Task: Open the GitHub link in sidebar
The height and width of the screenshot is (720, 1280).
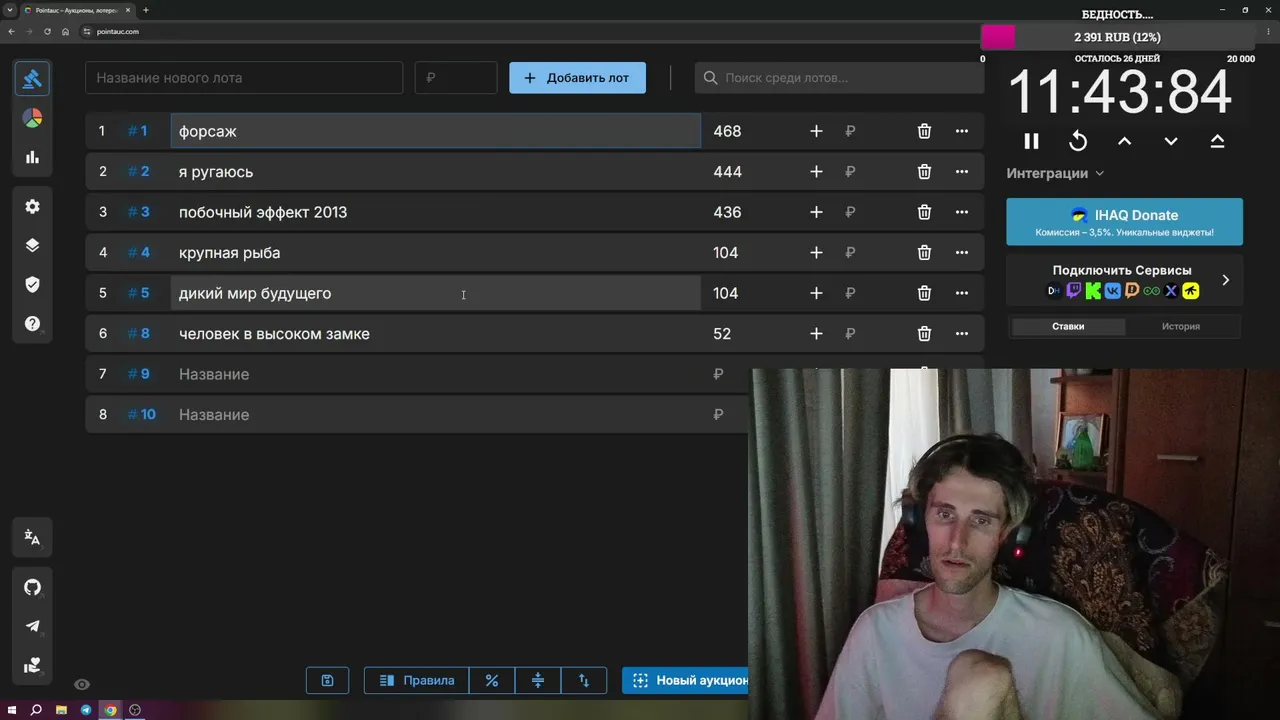Action: [32, 587]
